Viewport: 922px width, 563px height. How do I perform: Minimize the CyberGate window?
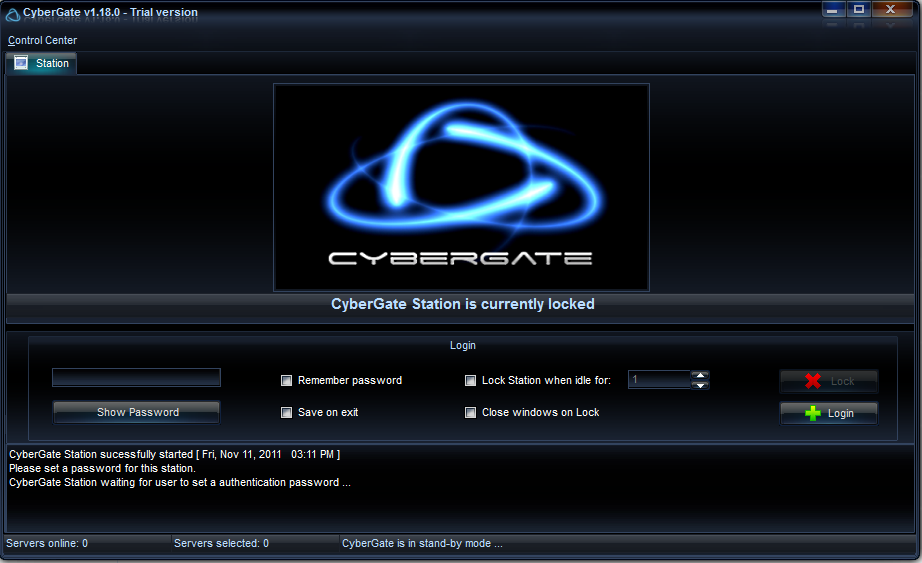(833, 9)
